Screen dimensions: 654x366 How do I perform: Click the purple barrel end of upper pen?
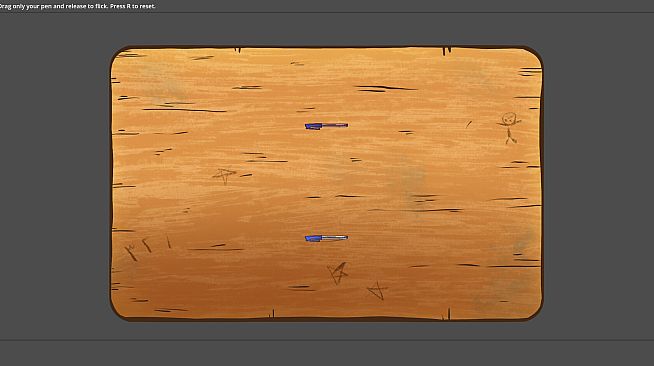tap(335, 125)
